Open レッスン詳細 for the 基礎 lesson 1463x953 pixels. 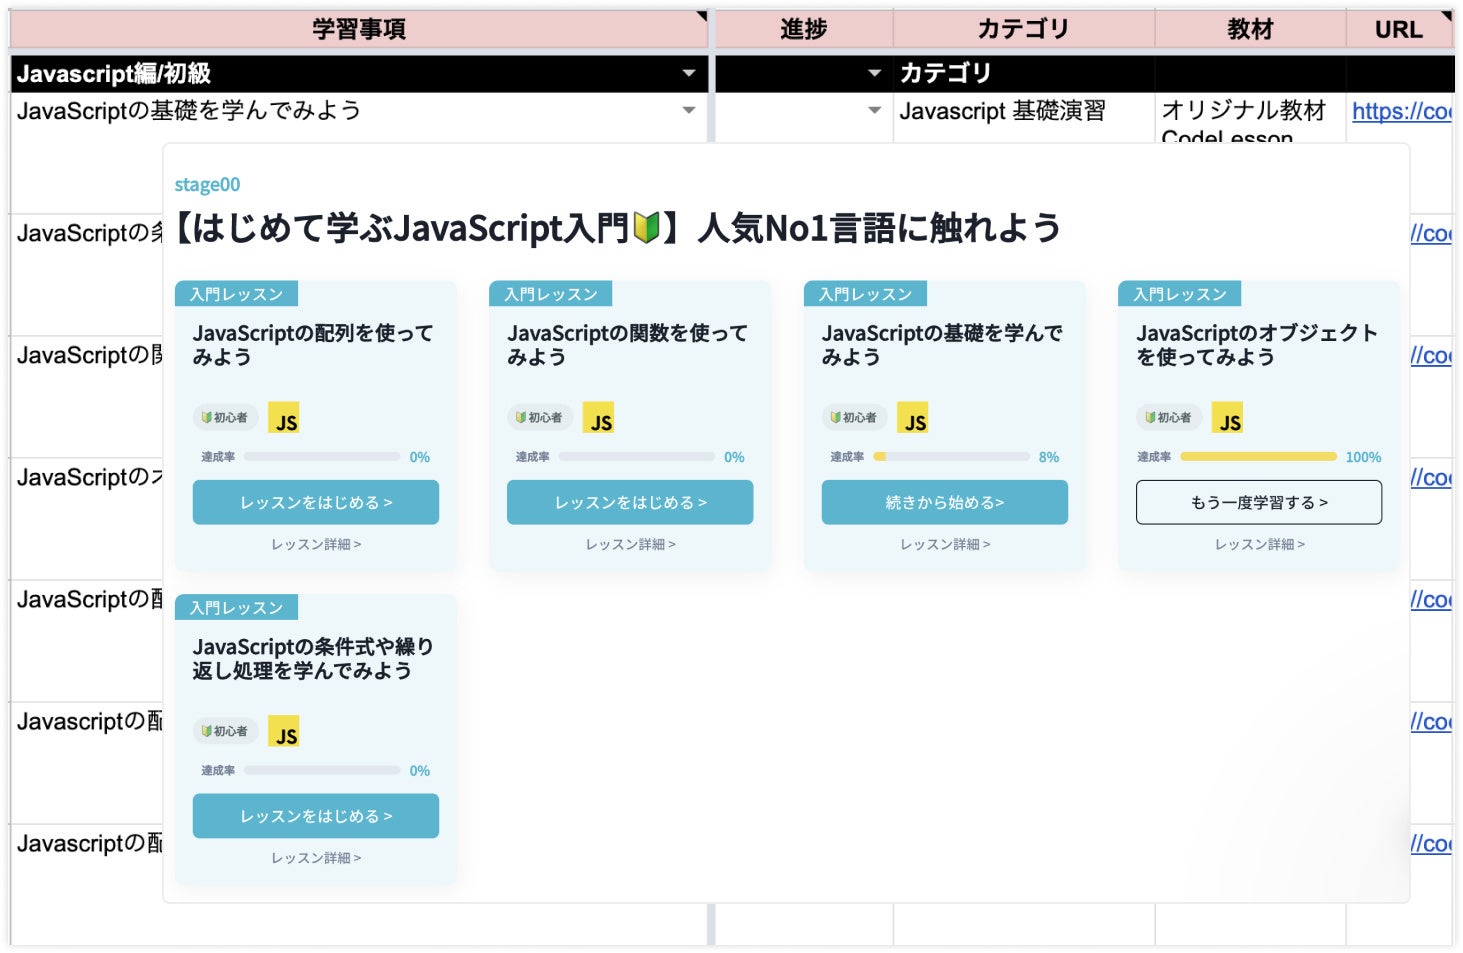tap(945, 545)
